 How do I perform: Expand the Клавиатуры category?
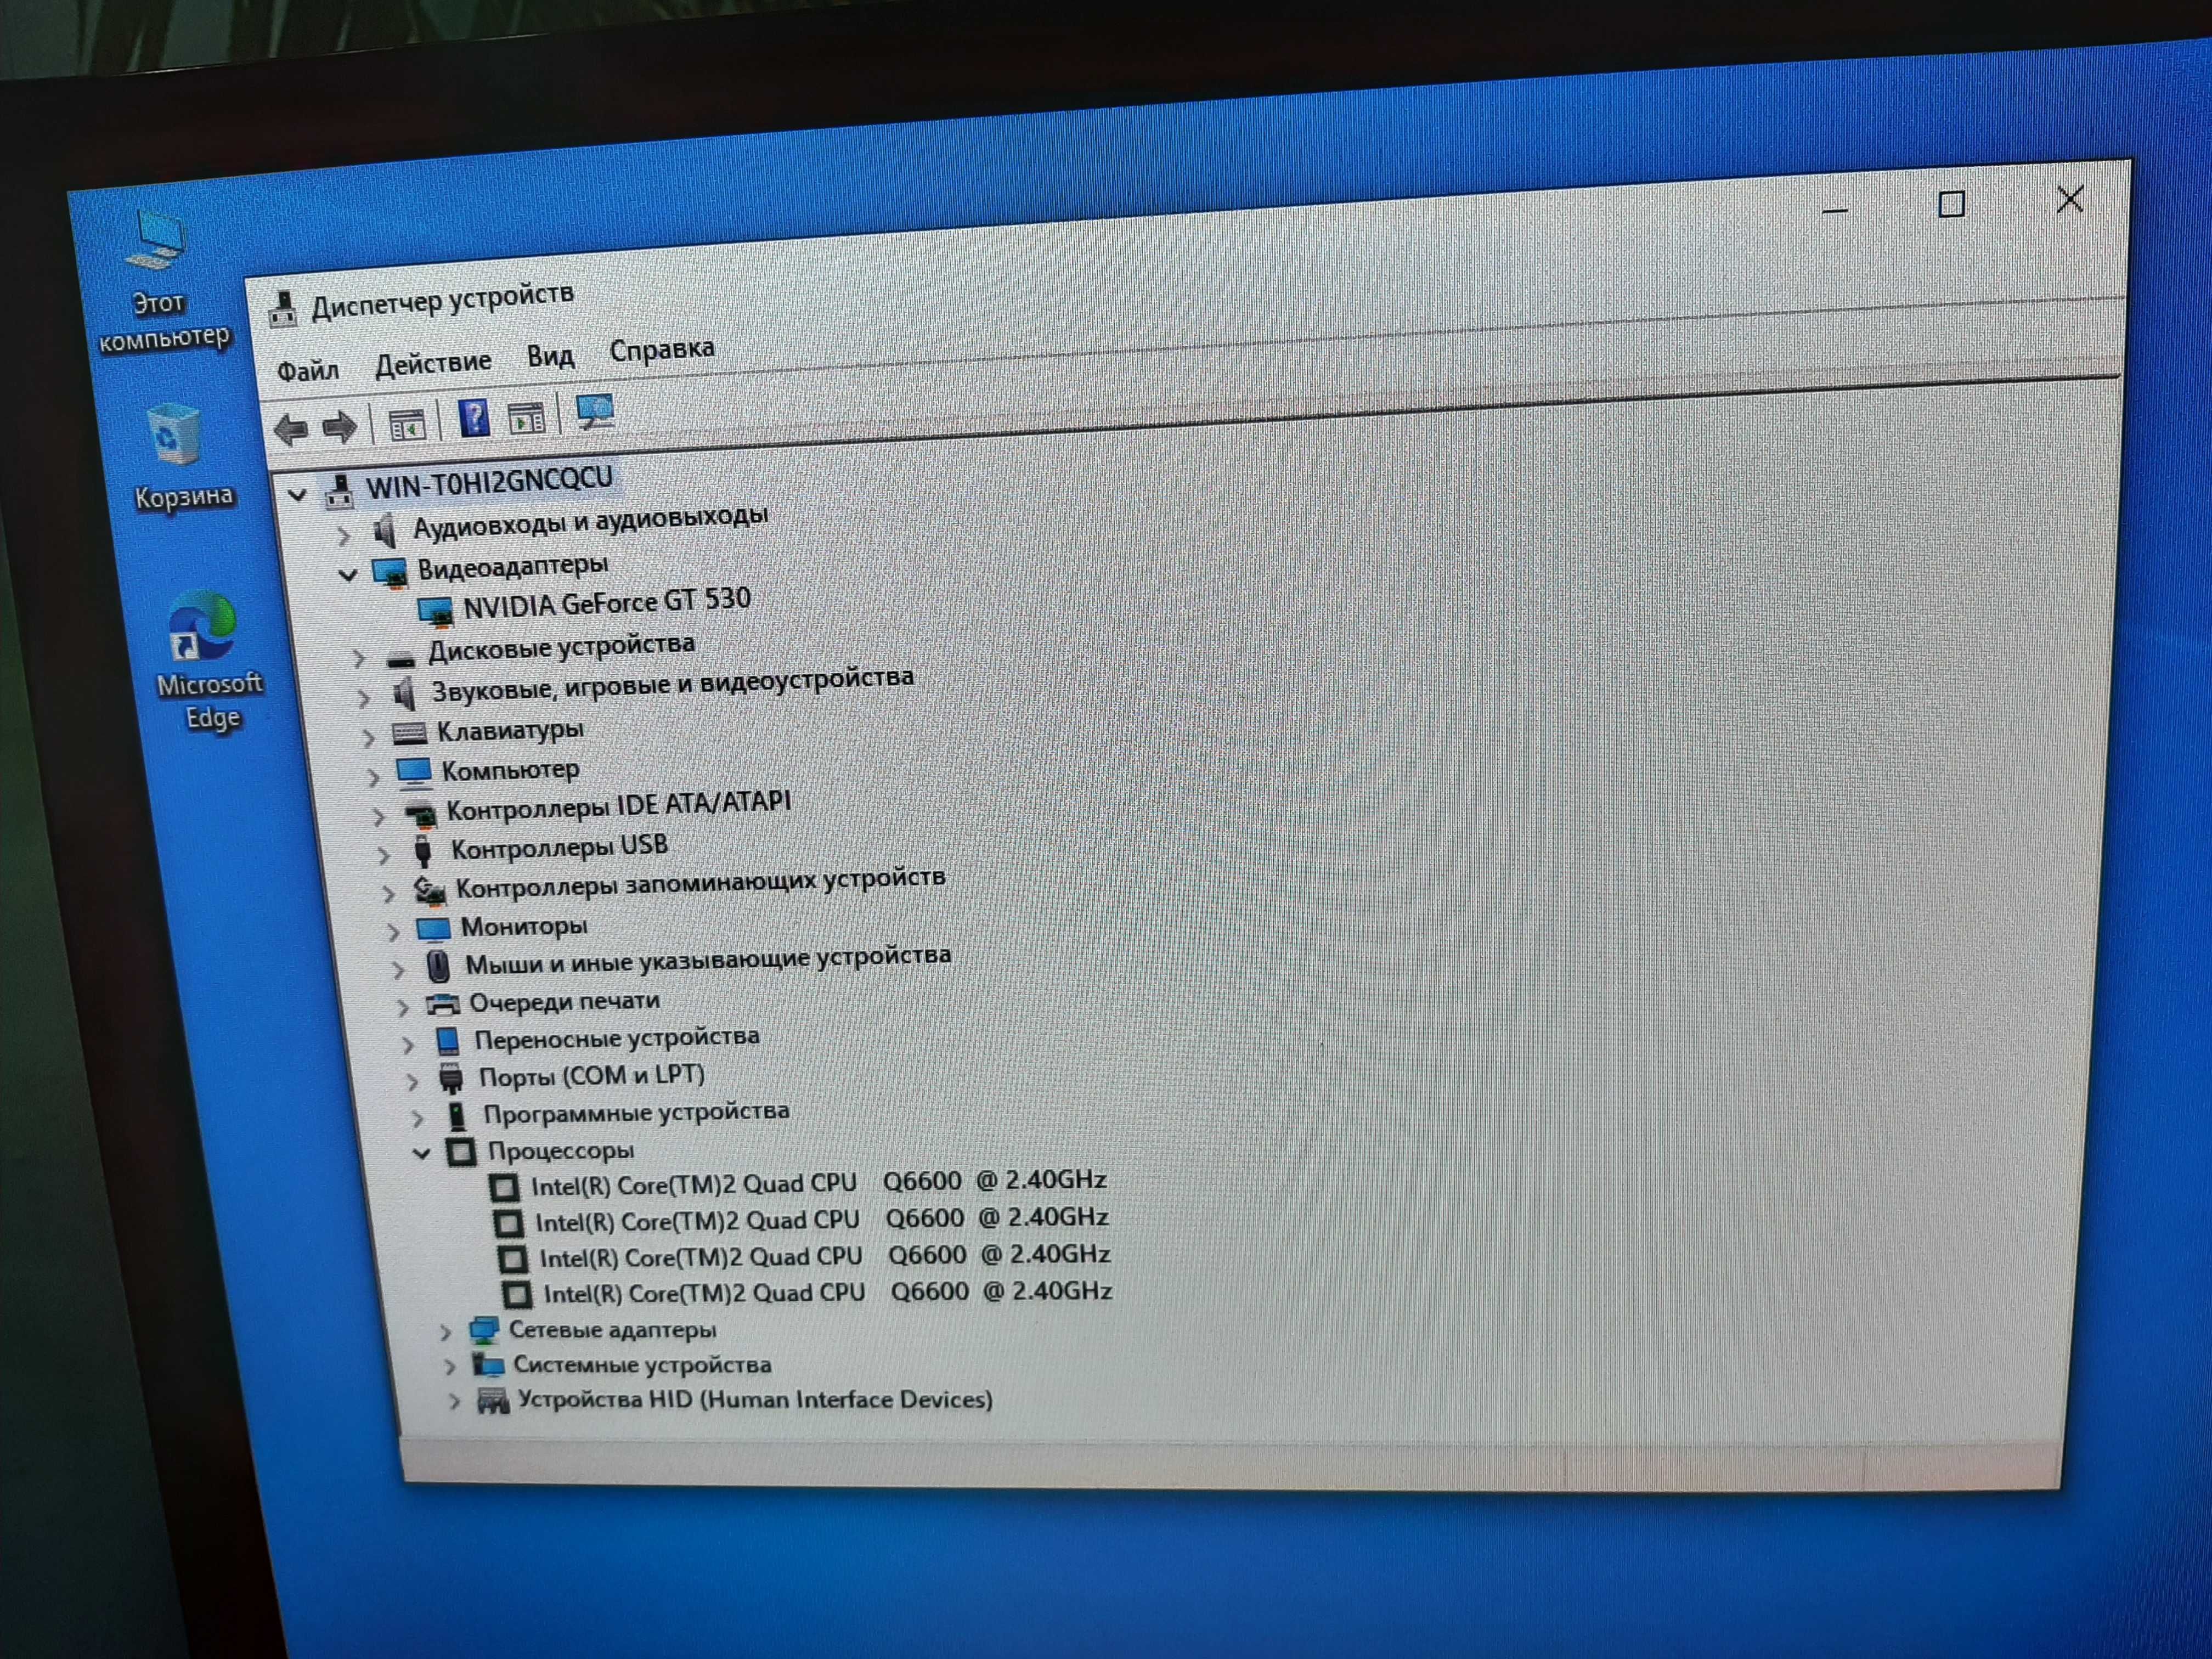point(368,738)
